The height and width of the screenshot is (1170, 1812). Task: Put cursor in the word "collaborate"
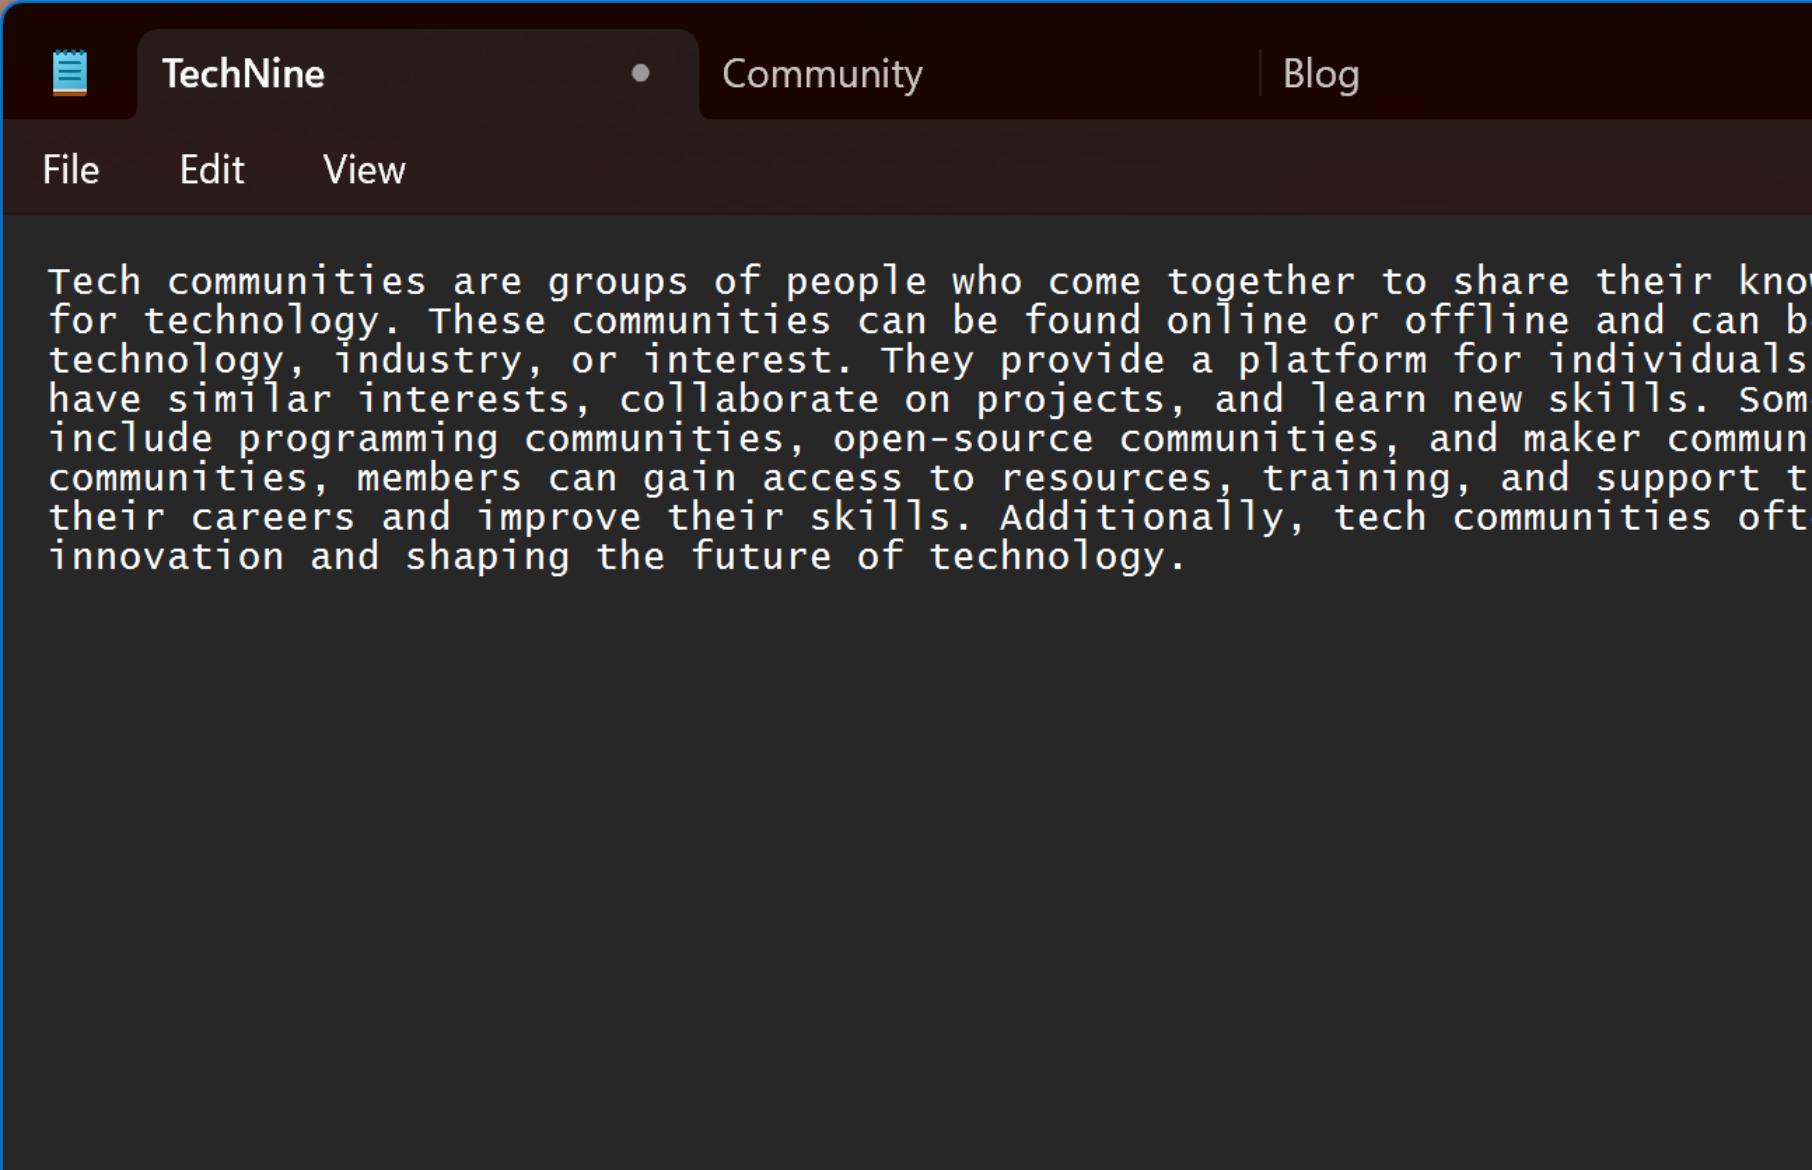point(749,400)
